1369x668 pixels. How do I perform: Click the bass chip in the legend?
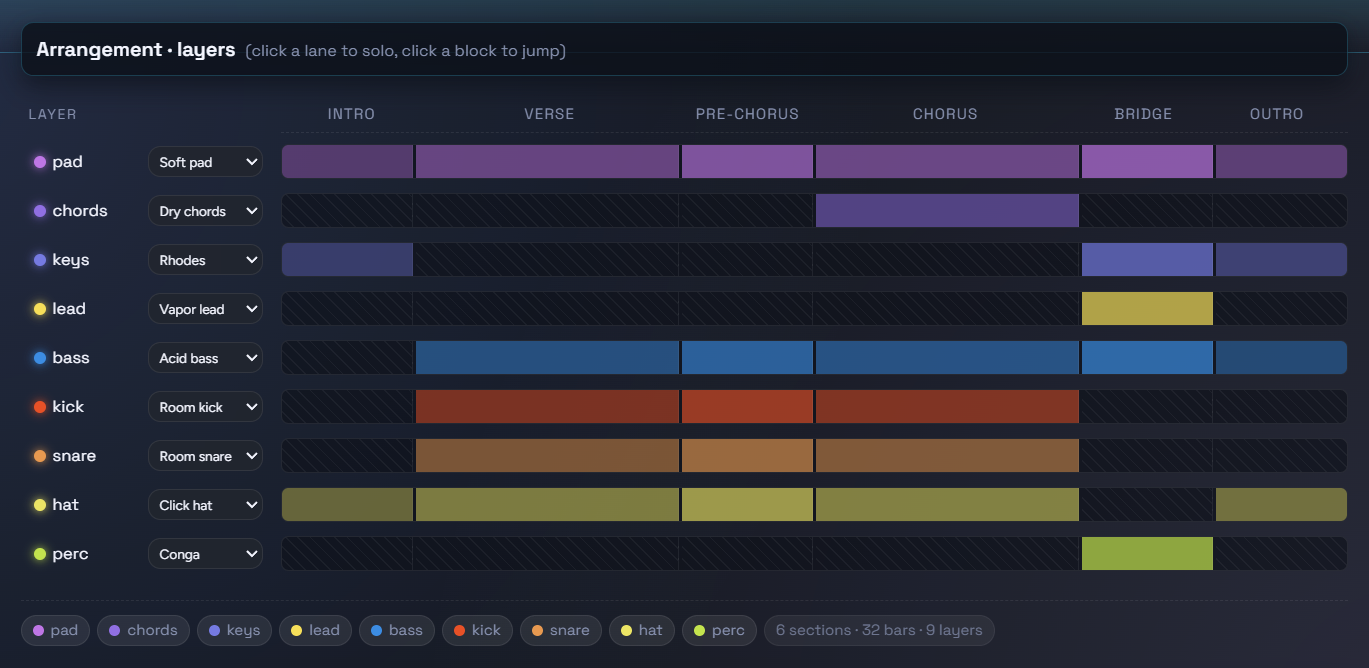[397, 630]
